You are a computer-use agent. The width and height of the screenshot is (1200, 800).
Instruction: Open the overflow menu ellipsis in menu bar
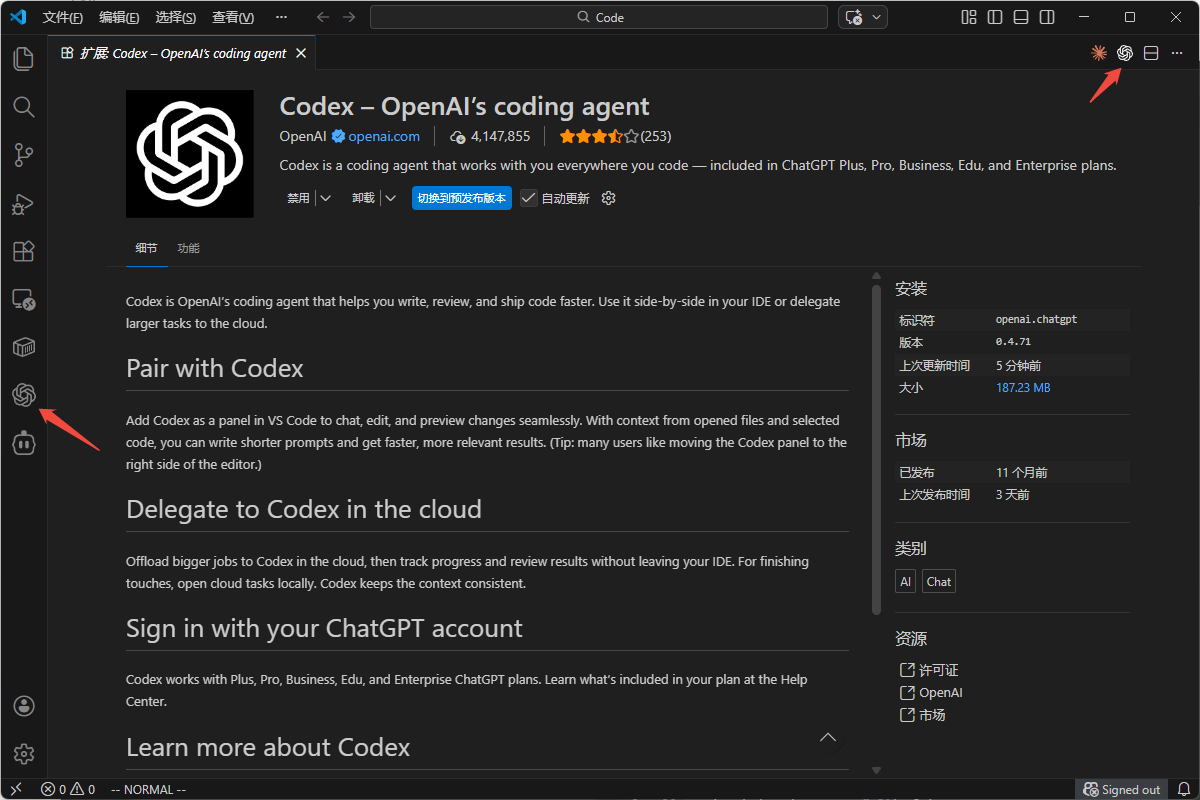[281, 17]
